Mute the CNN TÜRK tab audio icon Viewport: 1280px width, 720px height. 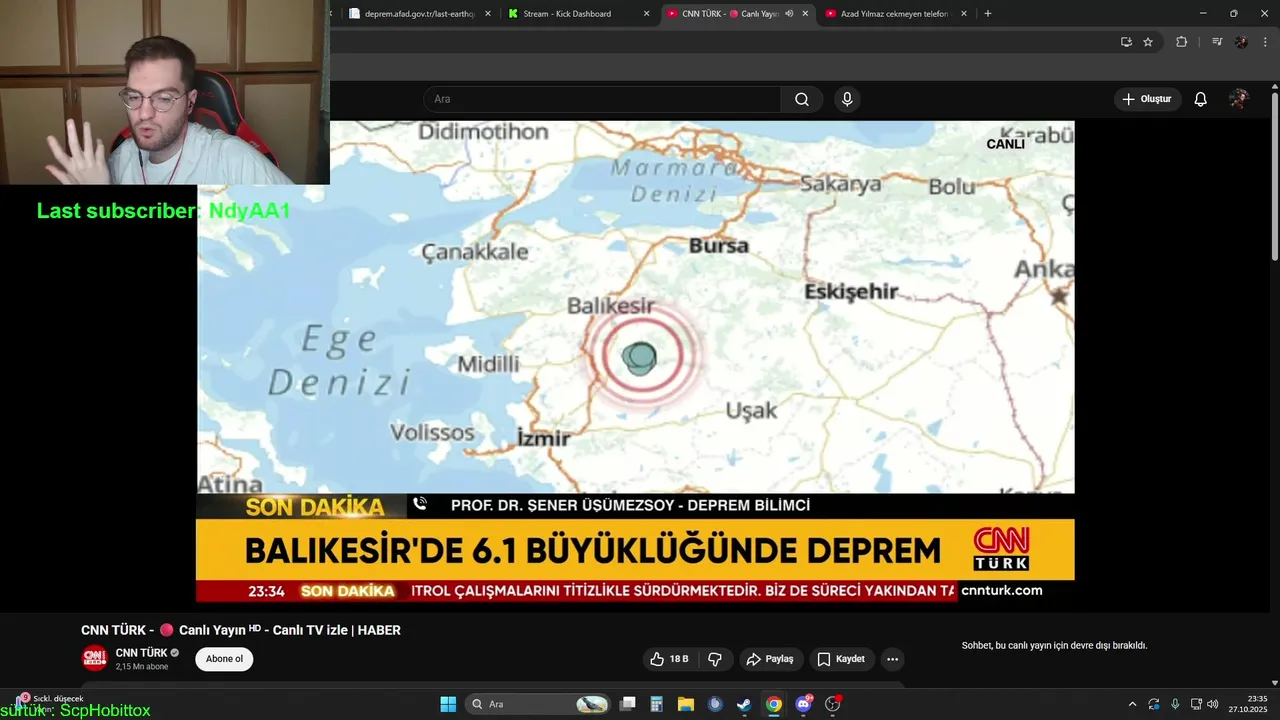(789, 14)
